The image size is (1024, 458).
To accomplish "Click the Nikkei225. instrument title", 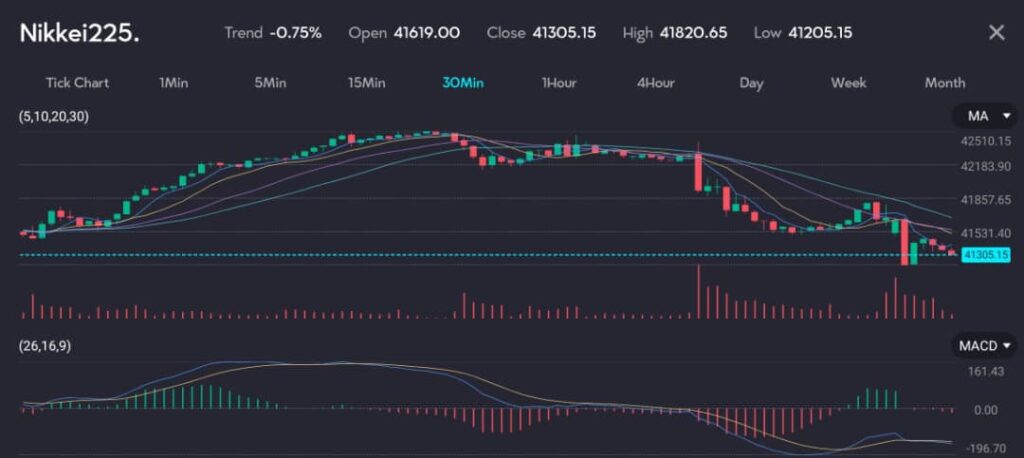I will tap(80, 33).
